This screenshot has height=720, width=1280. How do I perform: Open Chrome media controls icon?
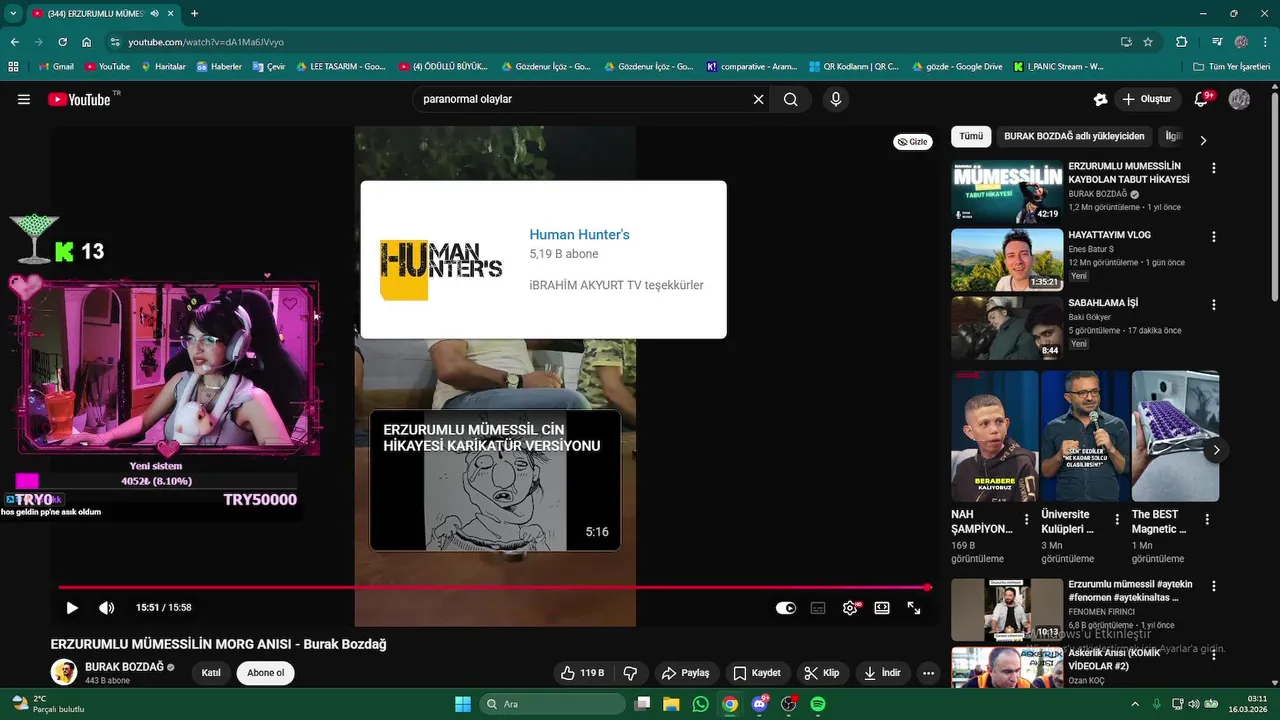(x=1217, y=42)
